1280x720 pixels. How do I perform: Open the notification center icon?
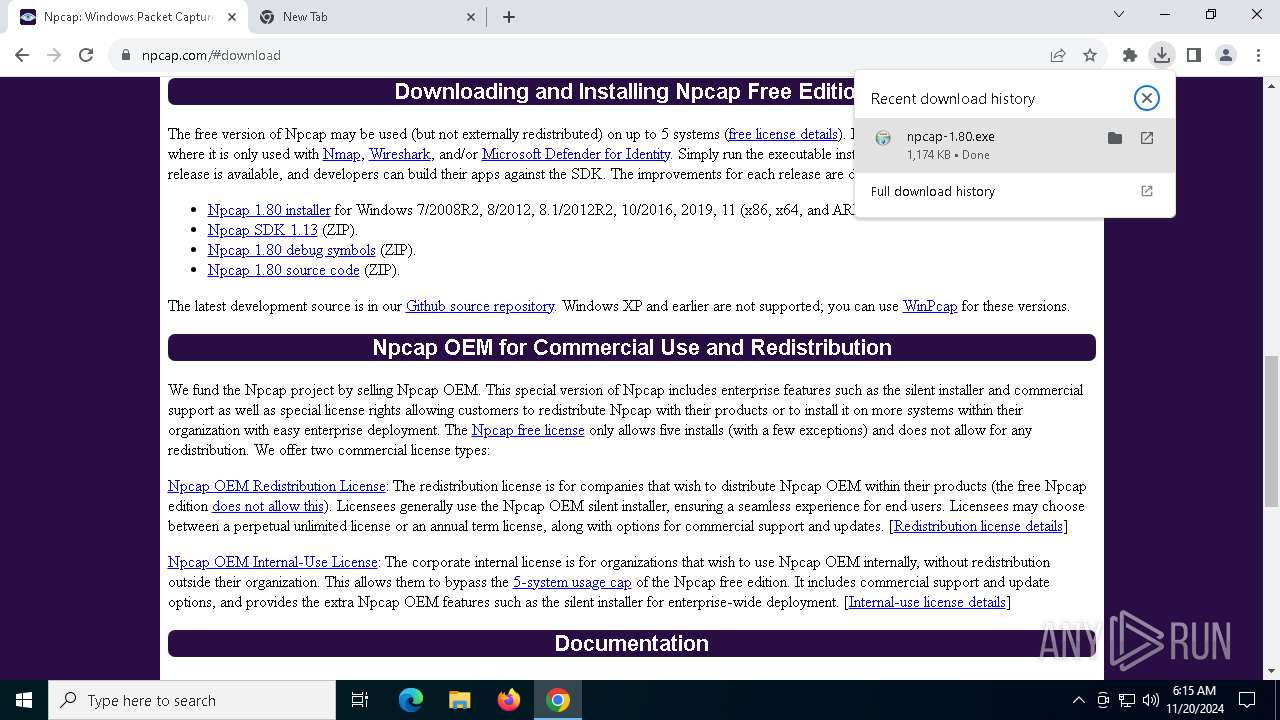(x=1247, y=700)
